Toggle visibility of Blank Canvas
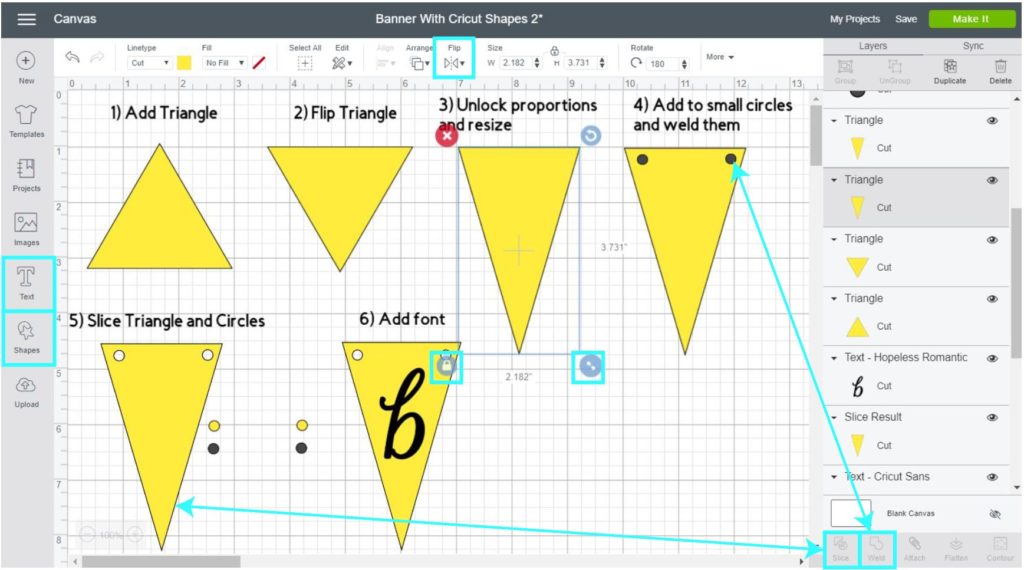This screenshot has width=1024, height=570. point(994,513)
